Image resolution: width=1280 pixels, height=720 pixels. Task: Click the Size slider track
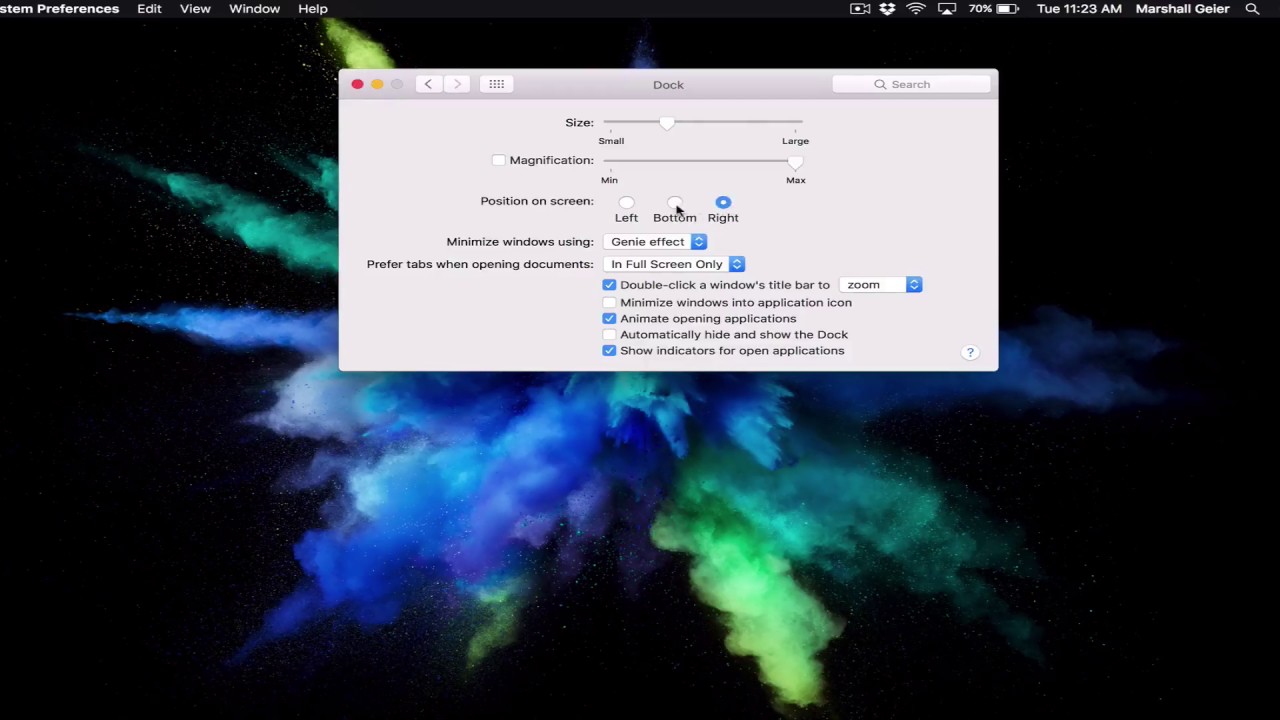[x=702, y=122]
